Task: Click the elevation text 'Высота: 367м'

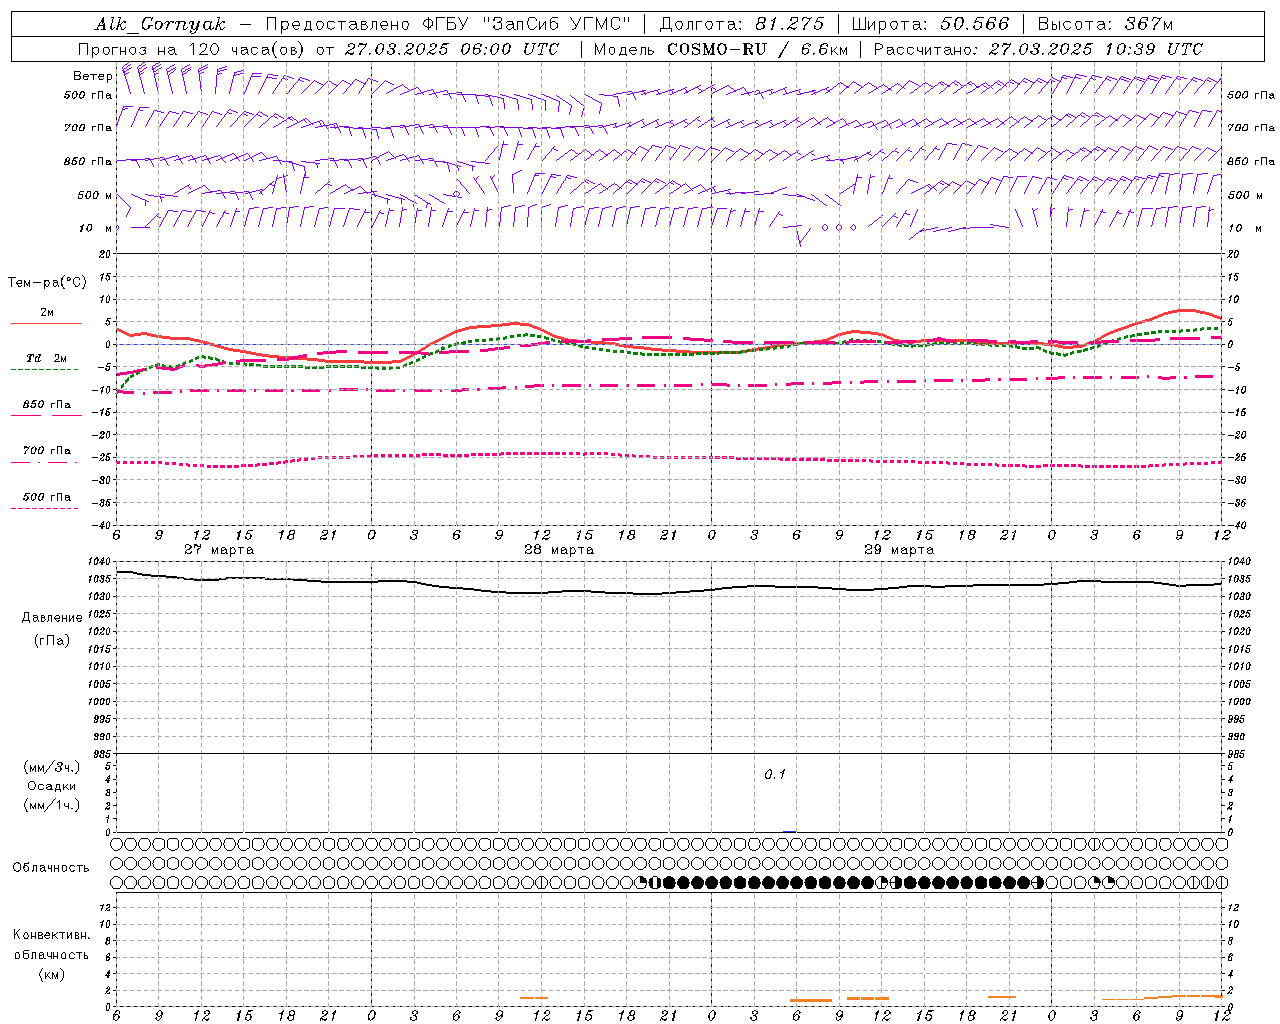Action: (1105, 24)
